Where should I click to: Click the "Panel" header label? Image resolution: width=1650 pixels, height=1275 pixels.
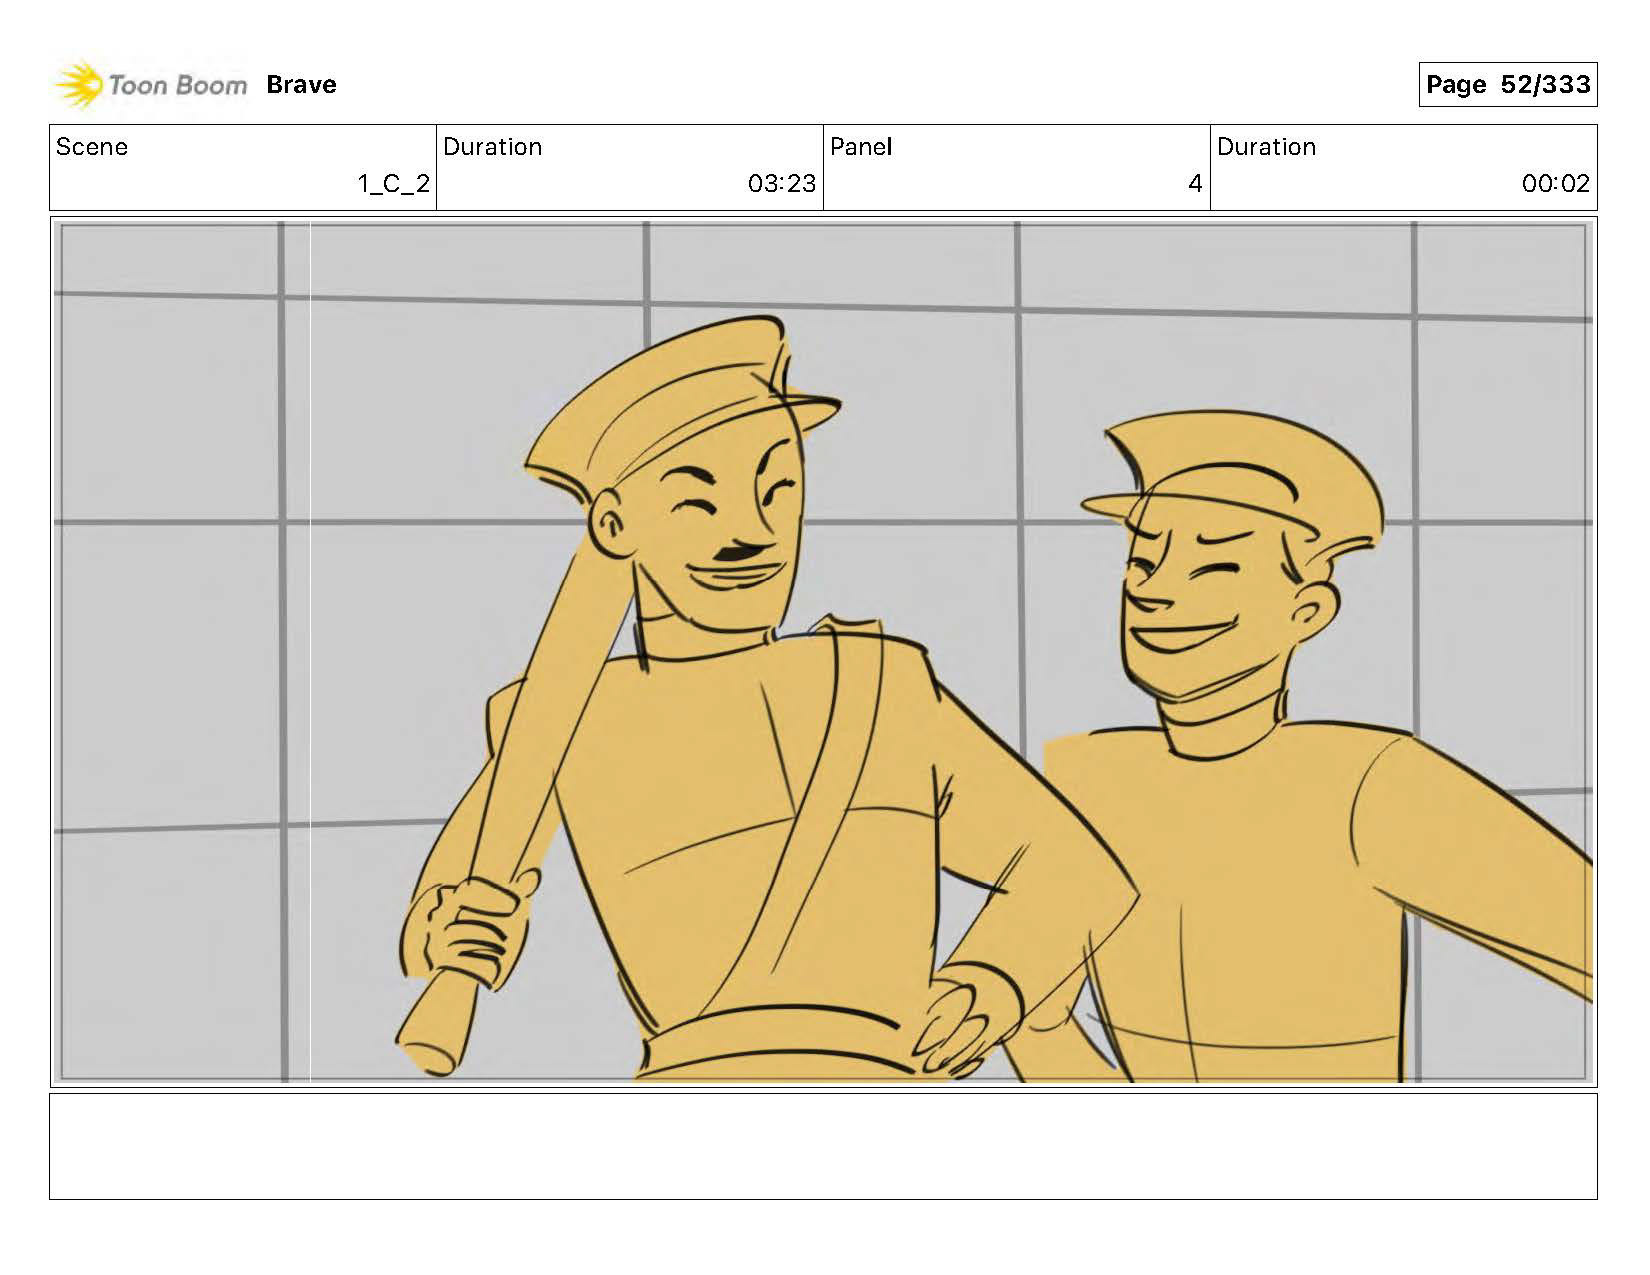861,147
